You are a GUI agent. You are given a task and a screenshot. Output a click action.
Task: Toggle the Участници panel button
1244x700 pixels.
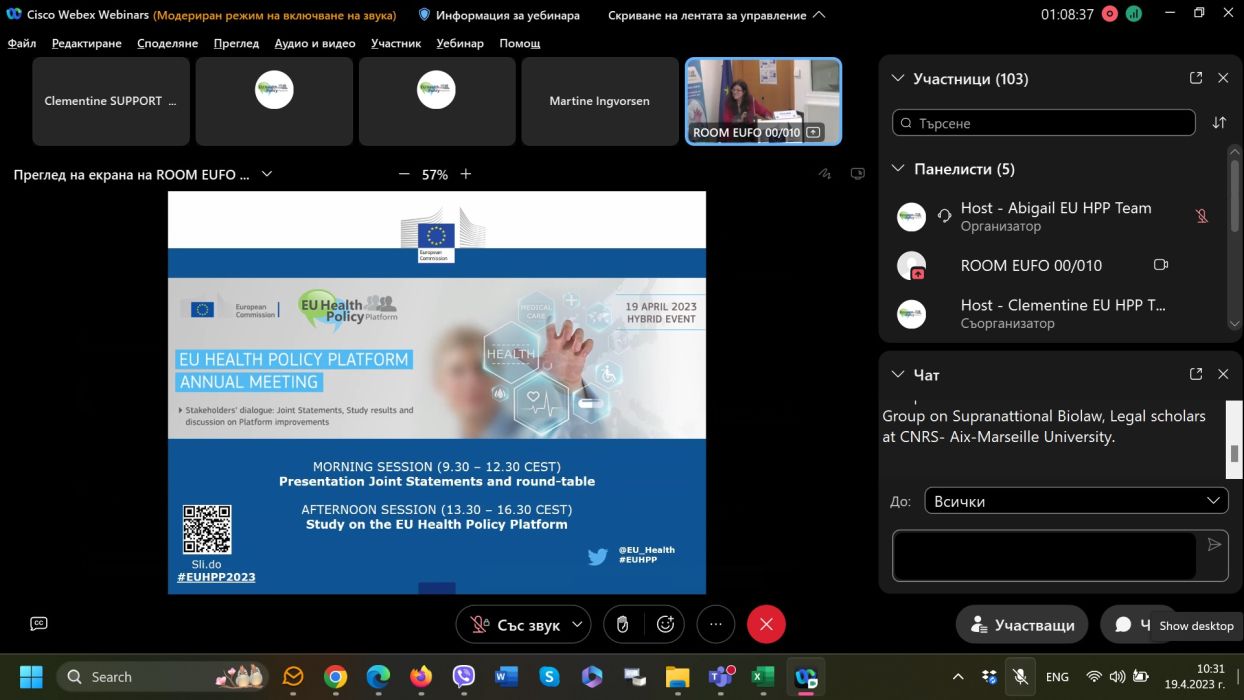click(1022, 625)
